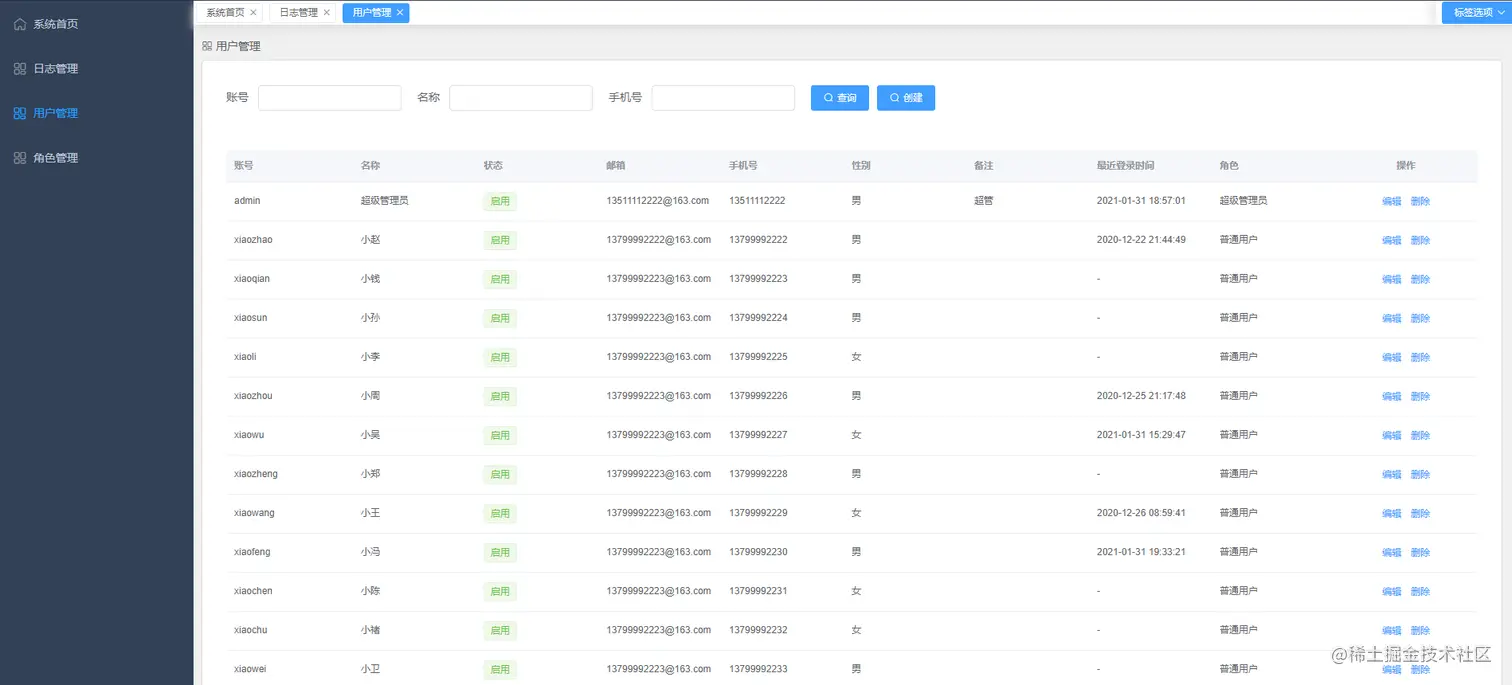
Task: Edit the xiaoqian user
Action: pyautogui.click(x=1391, y=279)
